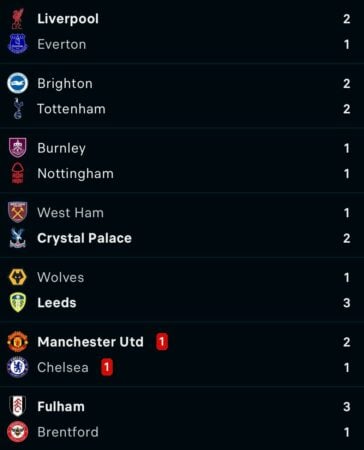Click the Crystal Palace eagle crest

pos(18,238)
